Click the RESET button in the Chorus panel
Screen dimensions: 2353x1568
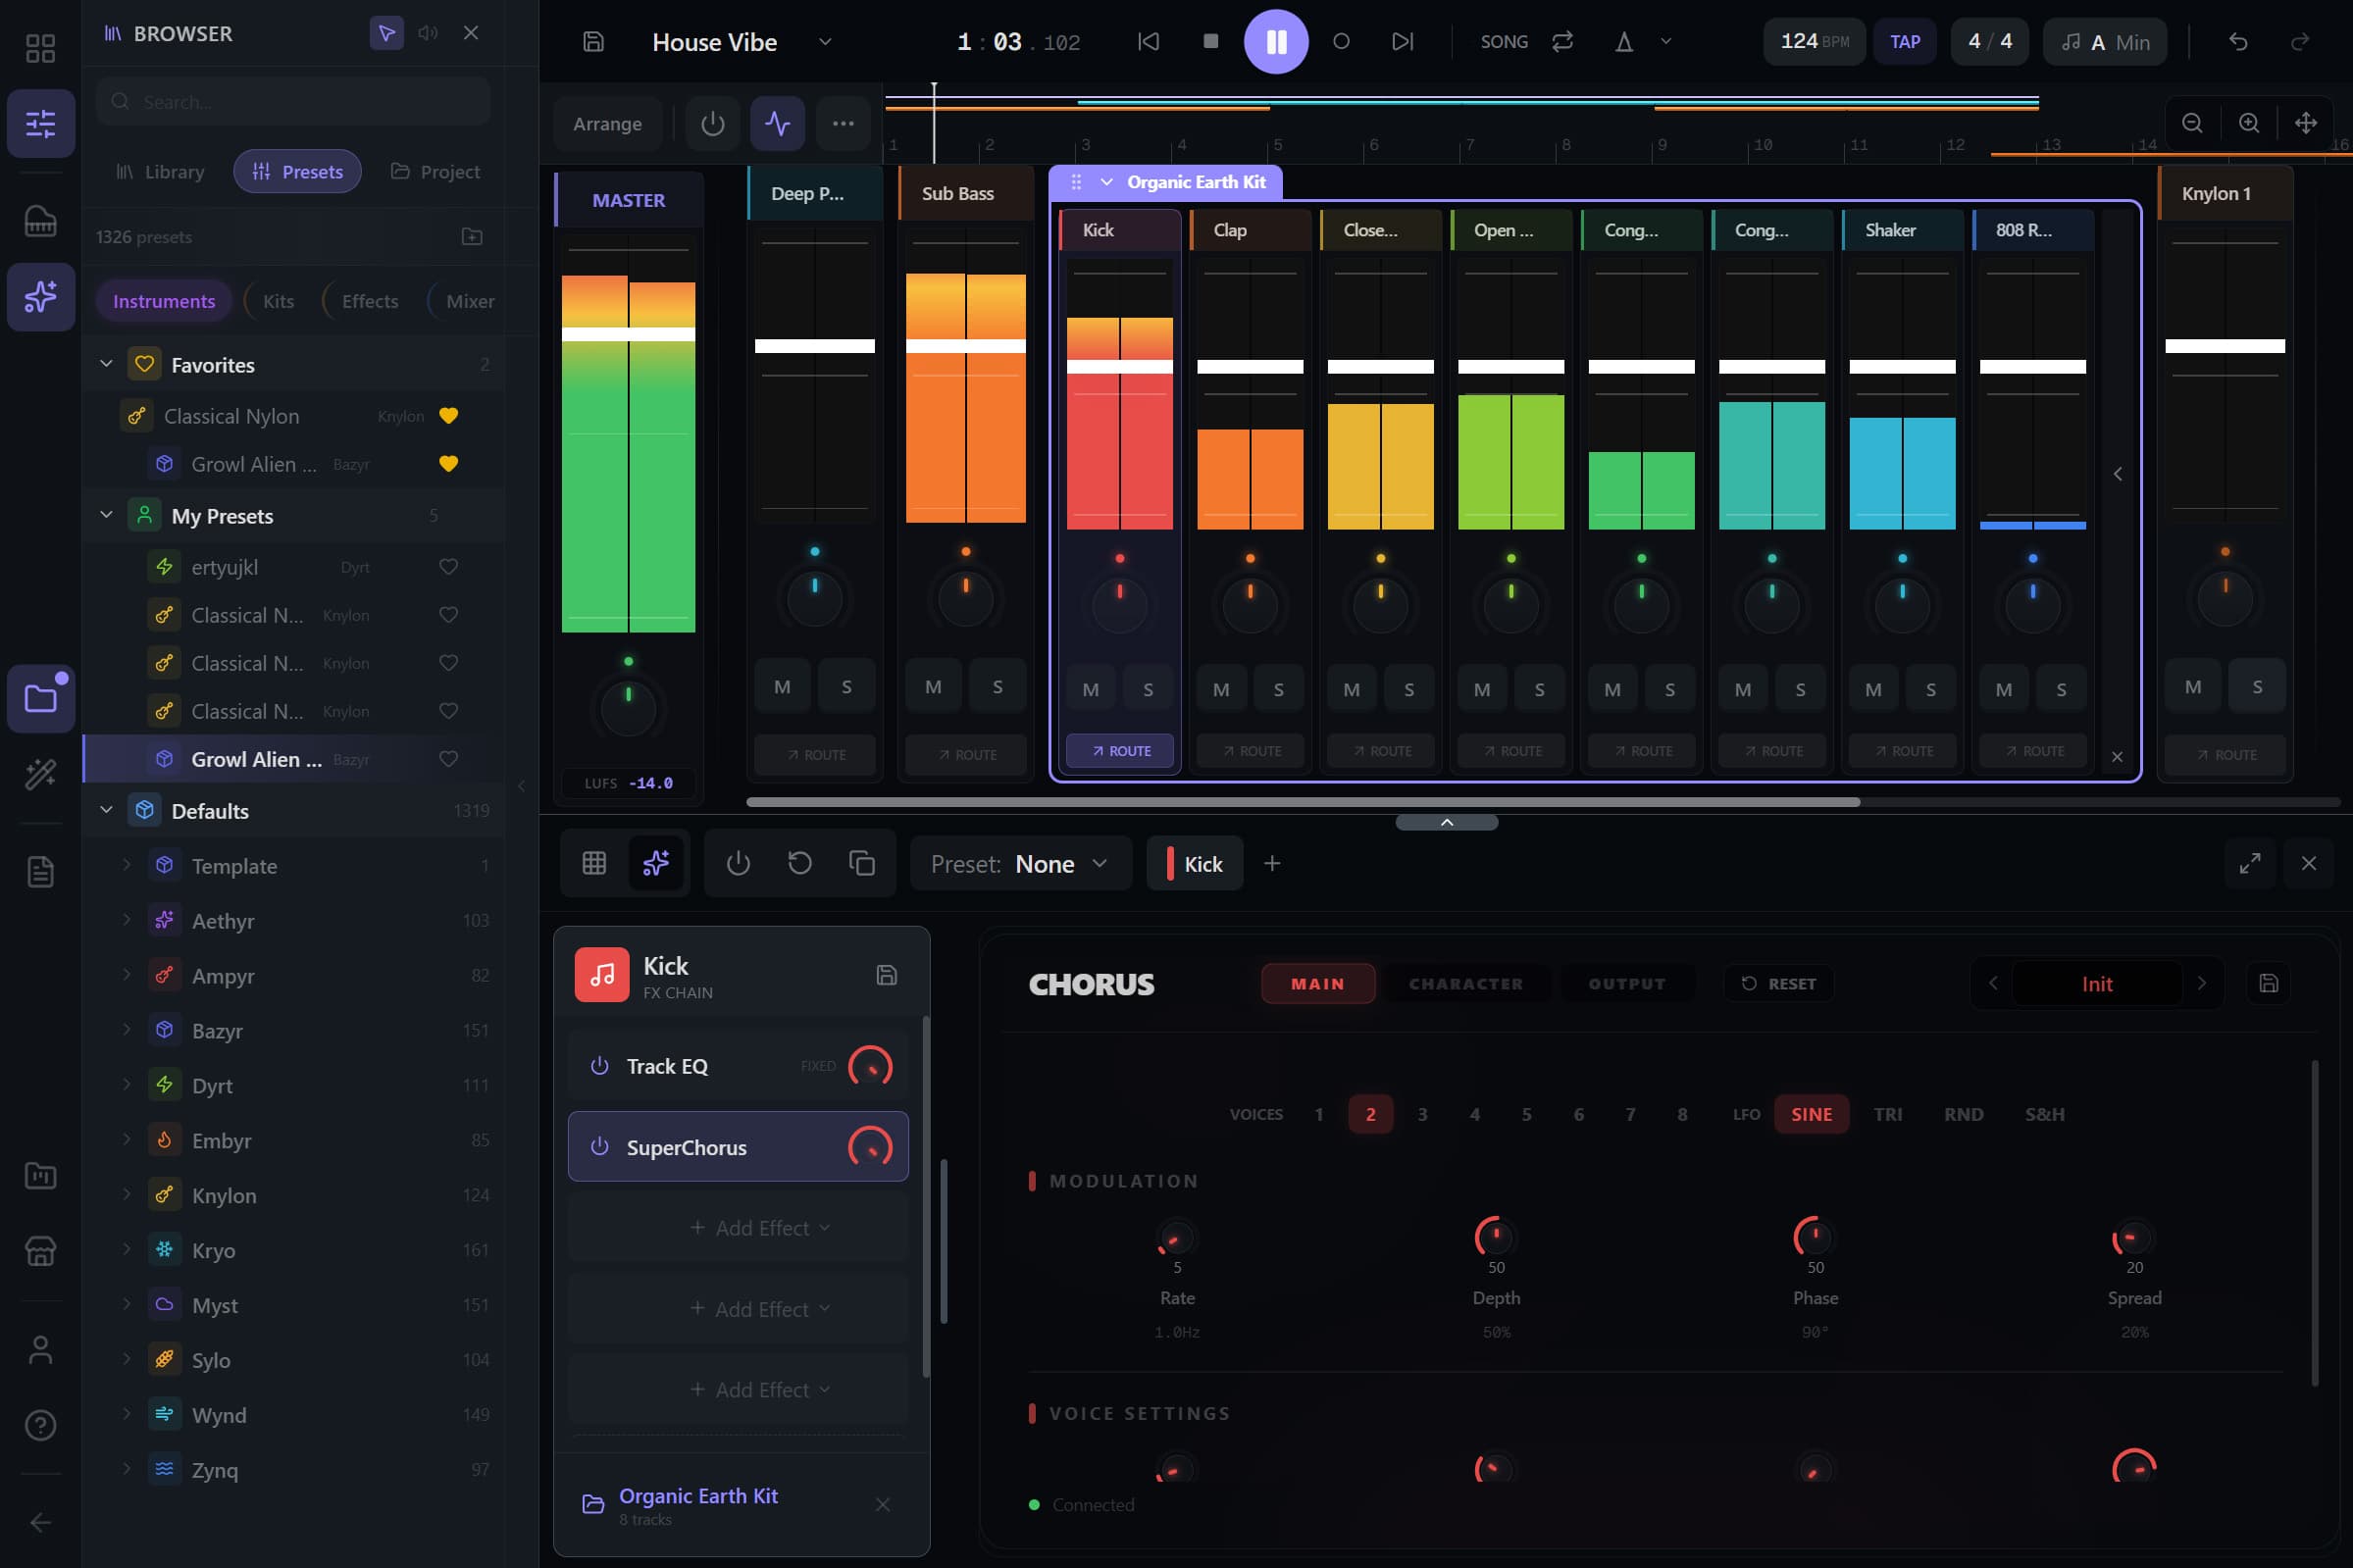[x=1779, y=983]
